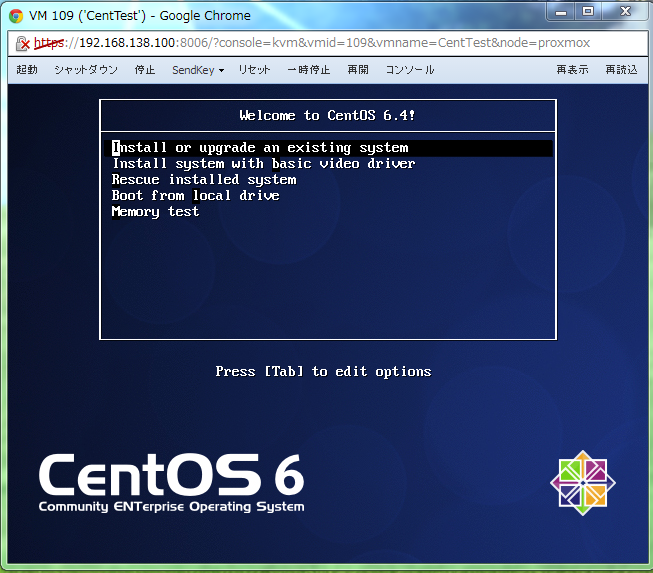Click the リセット (Reset) button
This screenshot has height=573, width=653.
254,70
